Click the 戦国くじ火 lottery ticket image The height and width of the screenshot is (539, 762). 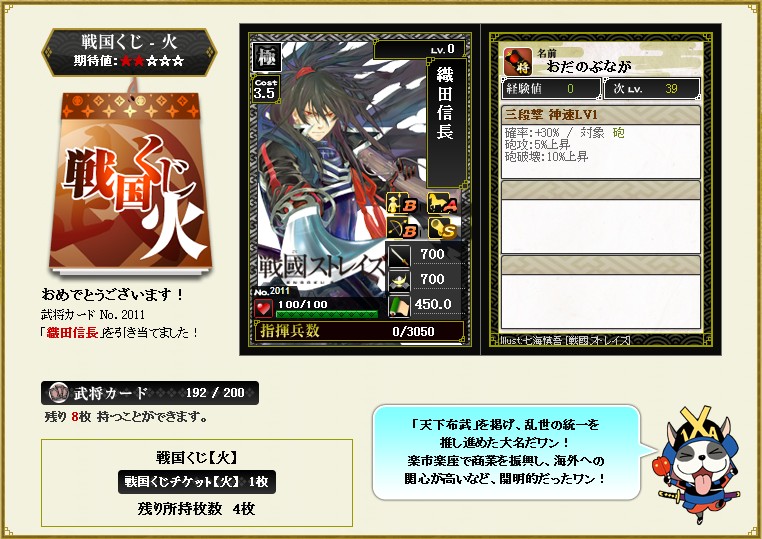(130, 181)
